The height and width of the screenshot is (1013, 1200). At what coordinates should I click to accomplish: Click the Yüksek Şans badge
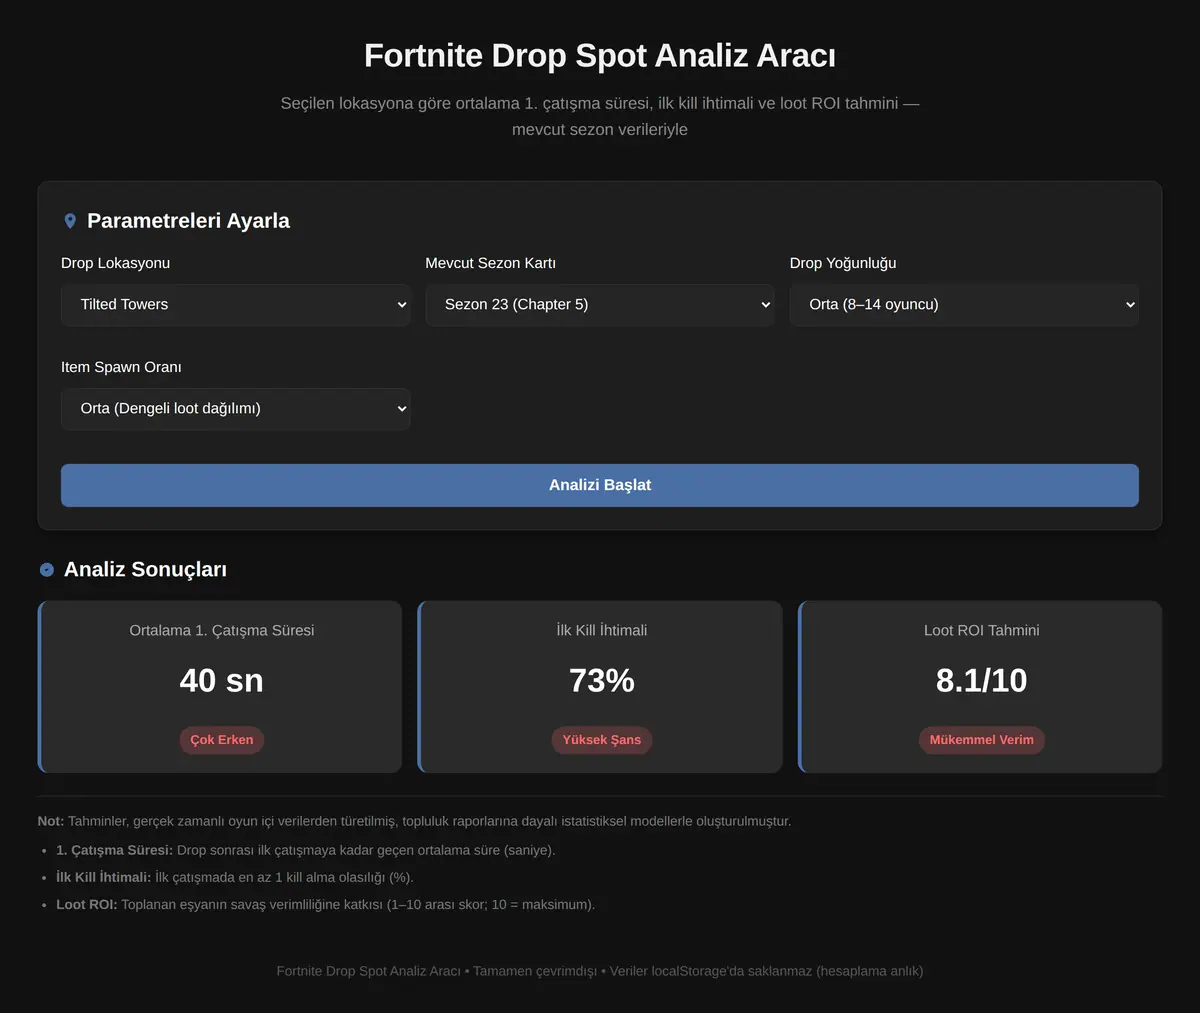click(x=601, y=740)
